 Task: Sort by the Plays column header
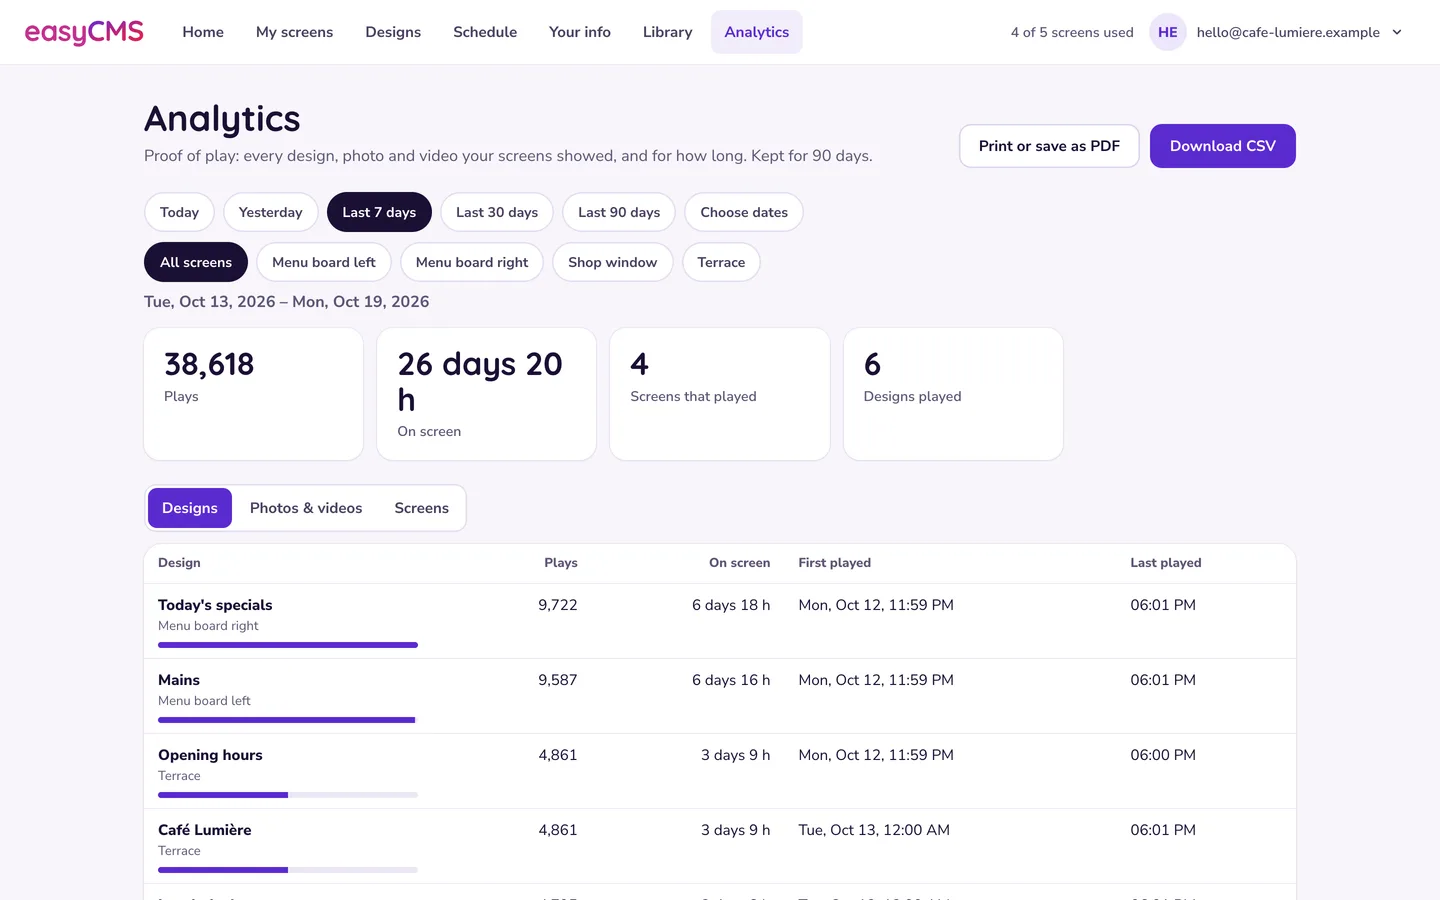pyautogui.click(x=561, y=563)
